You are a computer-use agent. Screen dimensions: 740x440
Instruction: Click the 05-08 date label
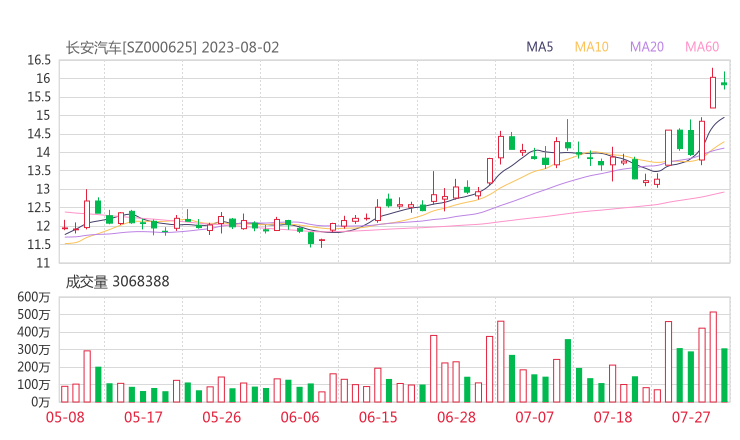pyautogui.click(x=65, y=417)
